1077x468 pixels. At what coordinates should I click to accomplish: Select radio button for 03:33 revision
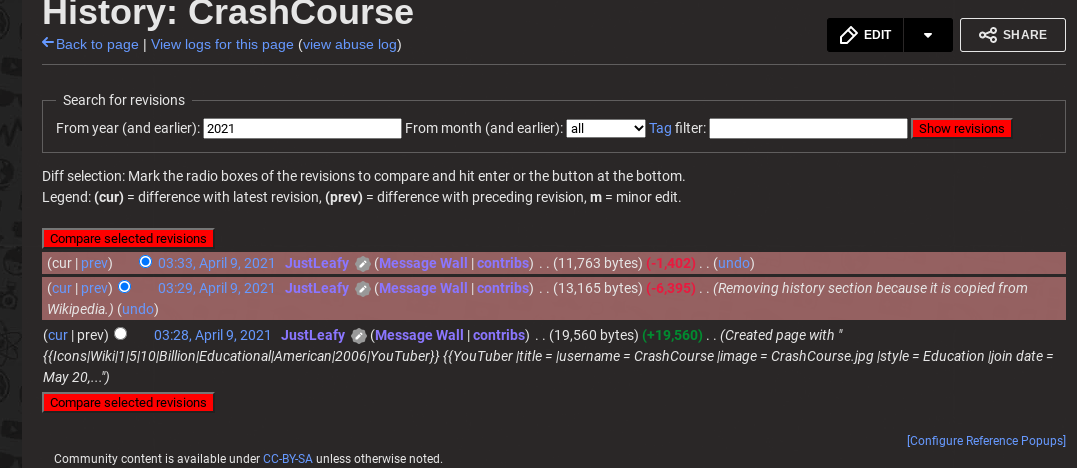(145, 262)
